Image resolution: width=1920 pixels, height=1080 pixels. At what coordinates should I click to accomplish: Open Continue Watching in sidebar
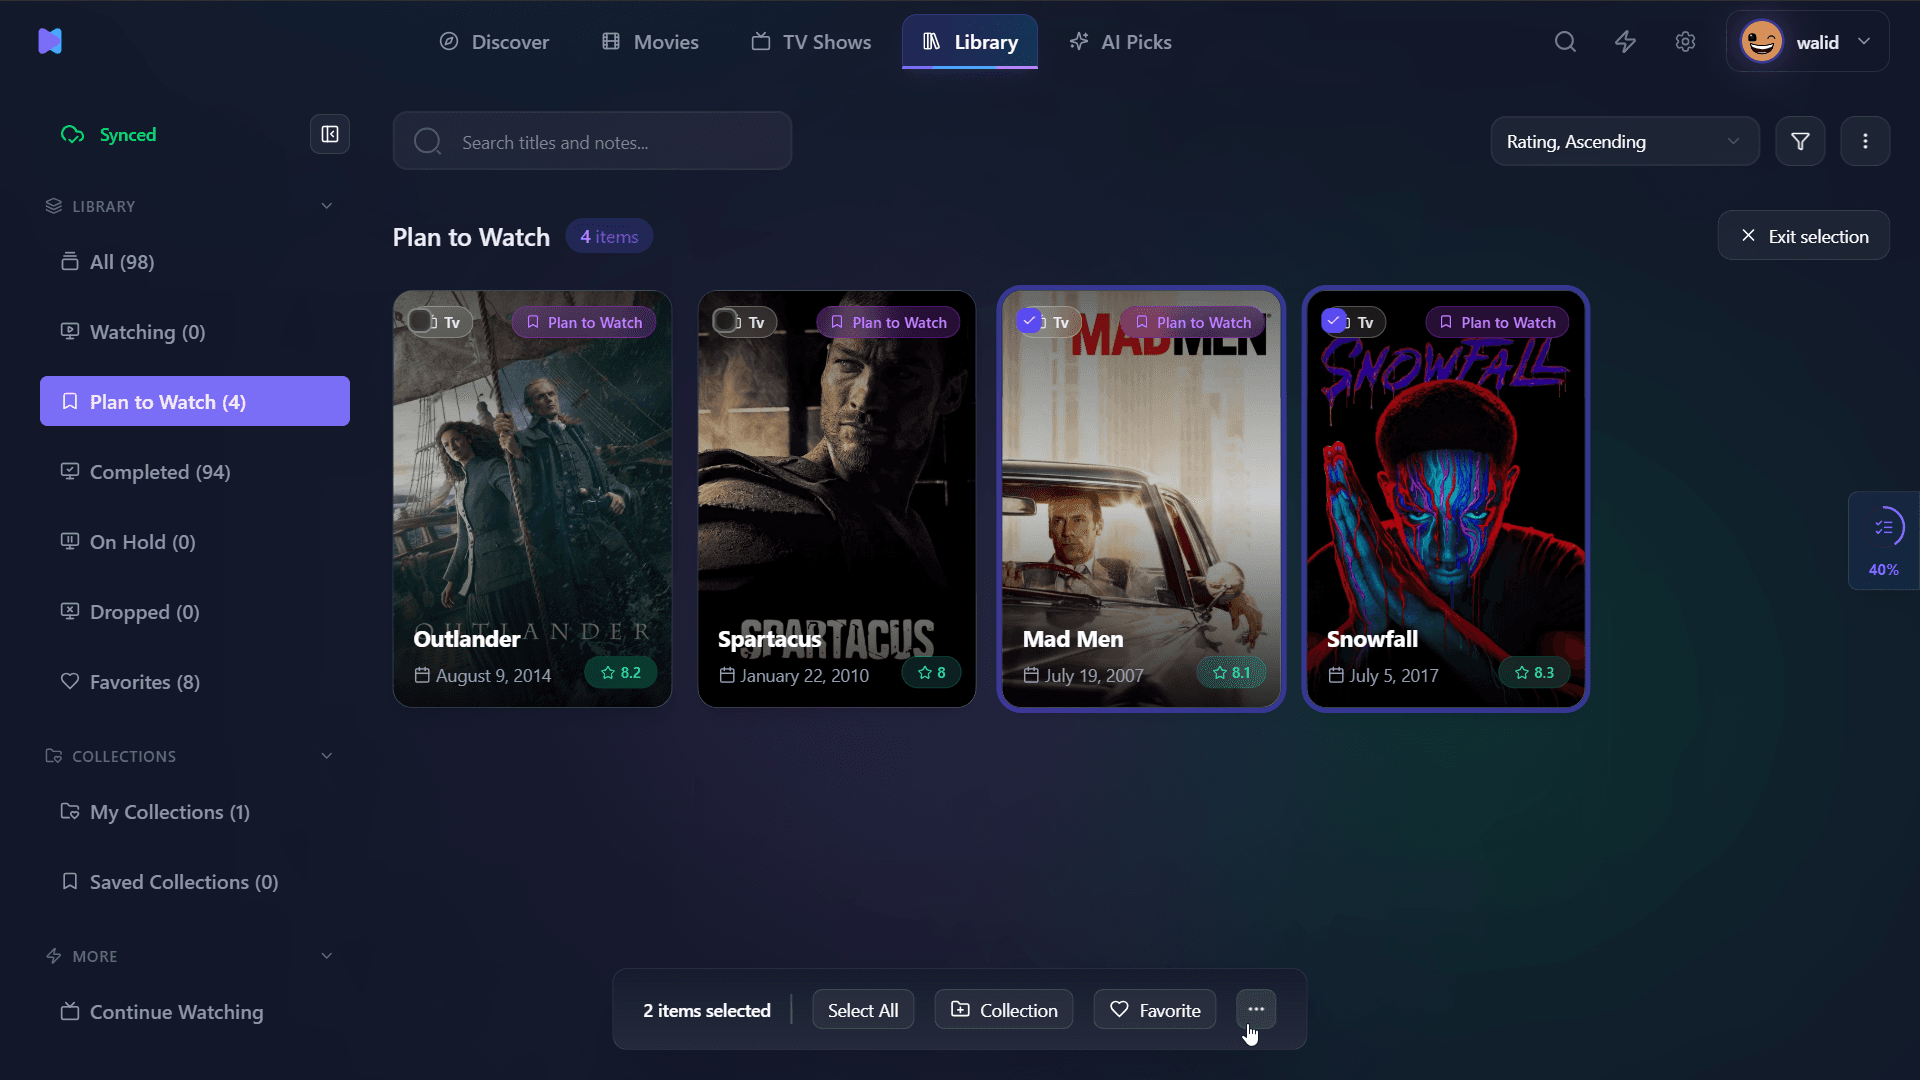[195, 1012]
